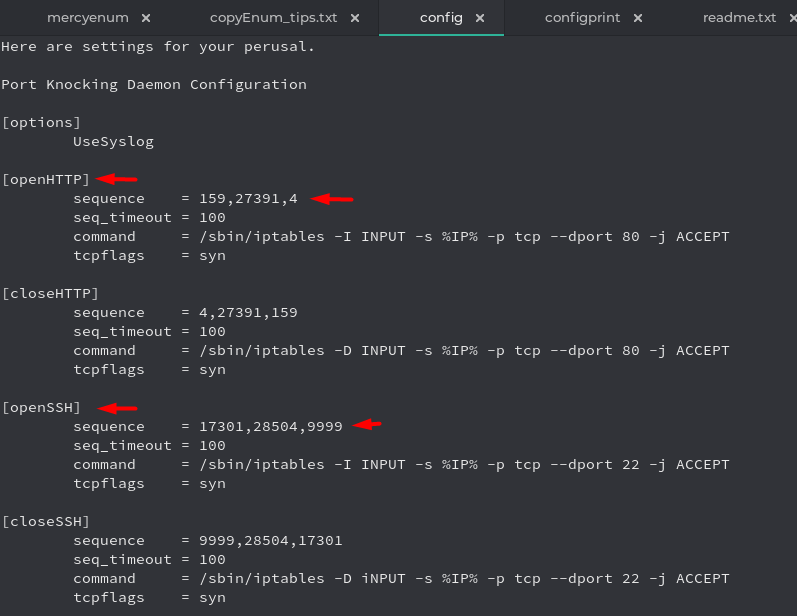Screen dimensions: 797x616
Task: Click the [openHTTP] section header
Action: click(45, 179)
